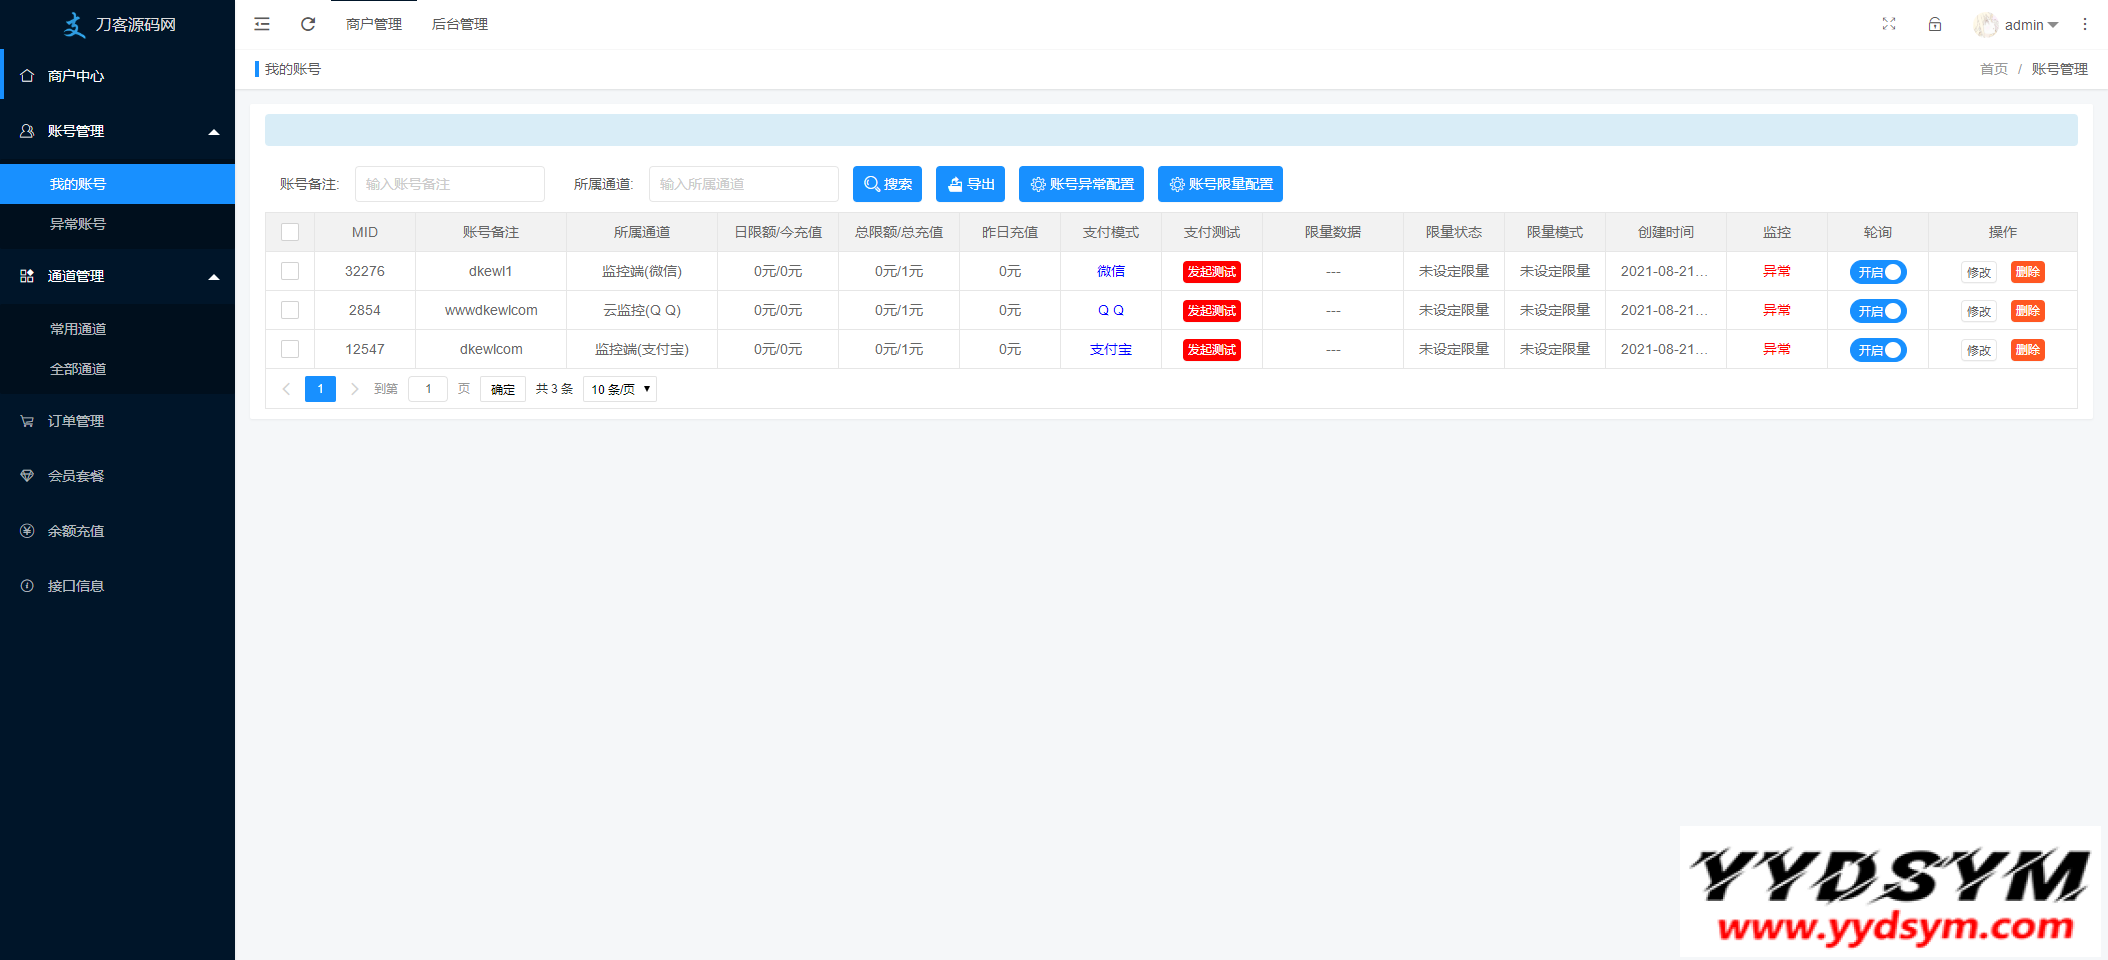Check the checkbox for MID 2854 row
Viewport: 2108px width, 960px height.
tap(290, 310)
